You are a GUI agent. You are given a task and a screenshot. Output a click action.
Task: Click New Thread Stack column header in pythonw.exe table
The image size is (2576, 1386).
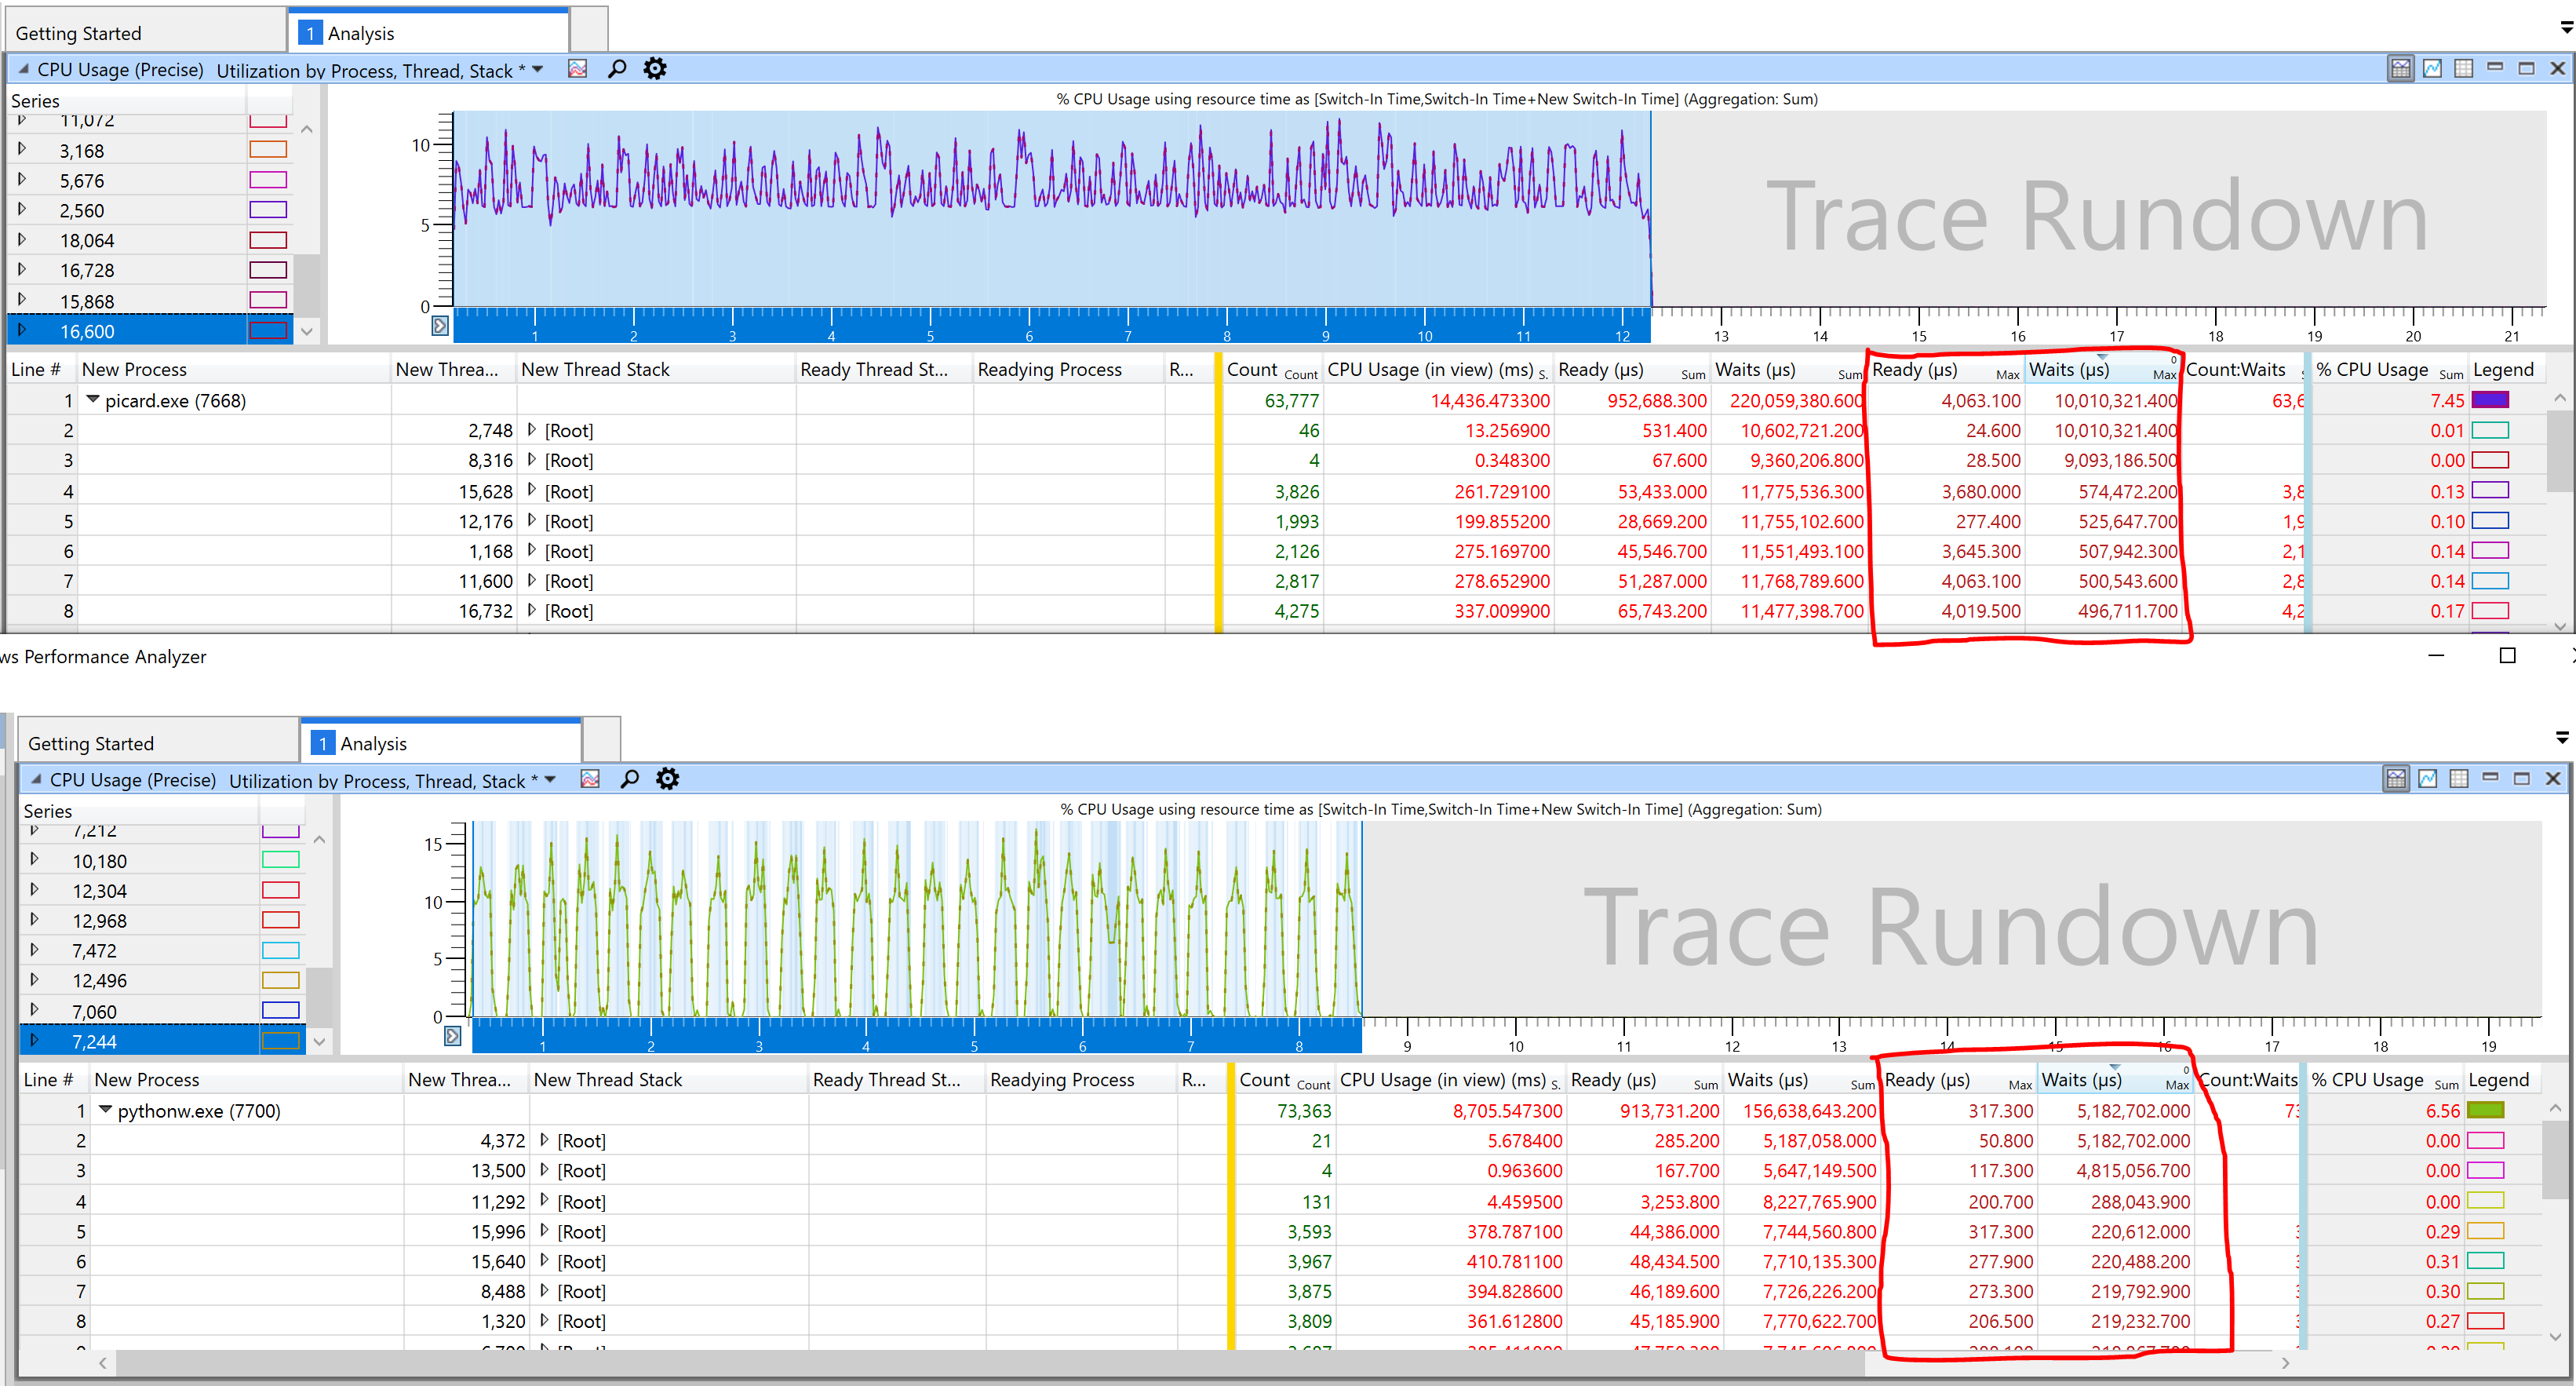click(668, 1079)
